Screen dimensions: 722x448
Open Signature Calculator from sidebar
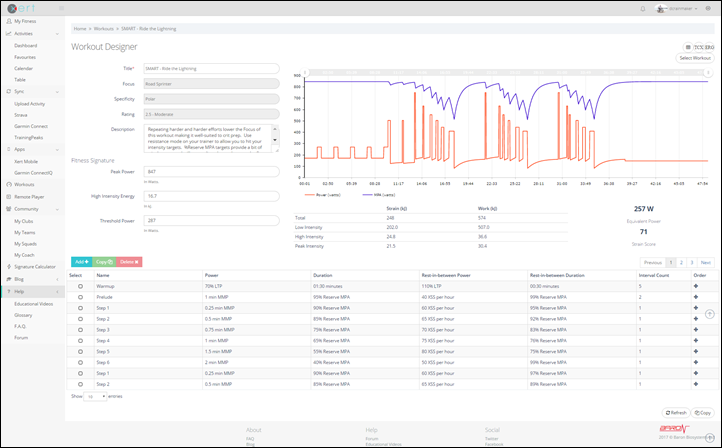34,267
